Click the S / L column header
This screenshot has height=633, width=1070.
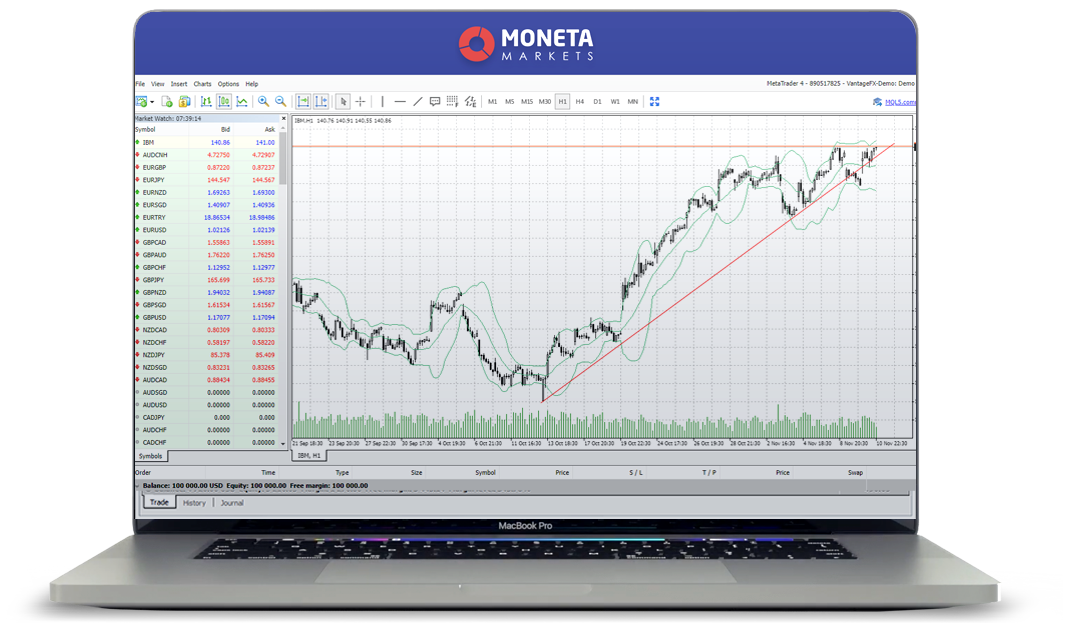(636, 473)
